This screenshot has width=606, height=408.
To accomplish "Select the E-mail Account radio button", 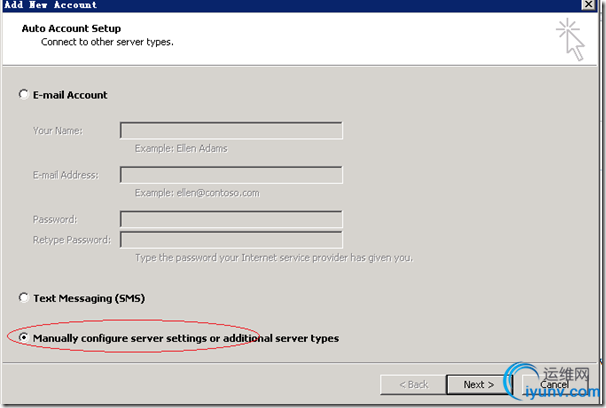I will click(x=24, y=95).
